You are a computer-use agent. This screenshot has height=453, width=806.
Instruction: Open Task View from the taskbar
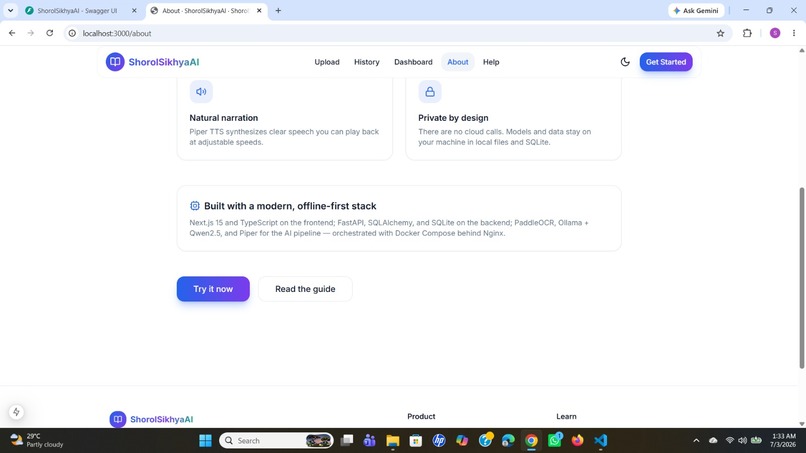(x=347, y=441)
